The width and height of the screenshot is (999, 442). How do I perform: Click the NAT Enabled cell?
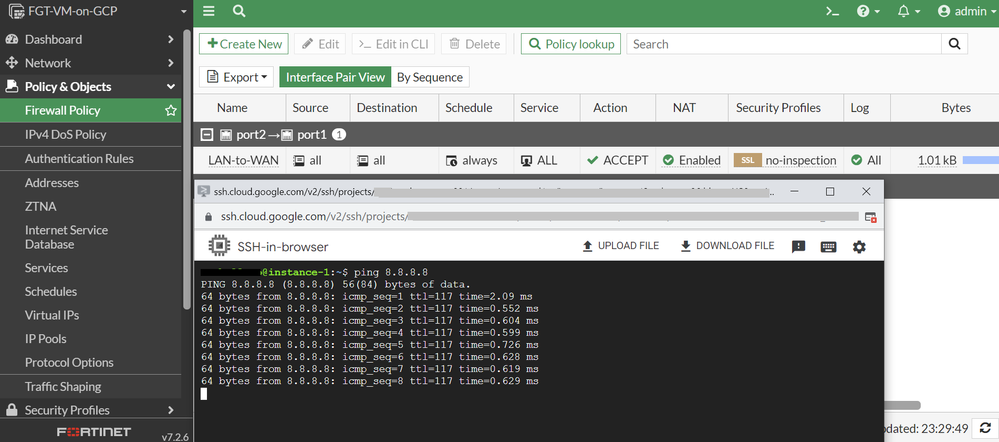tap(692, 160)
